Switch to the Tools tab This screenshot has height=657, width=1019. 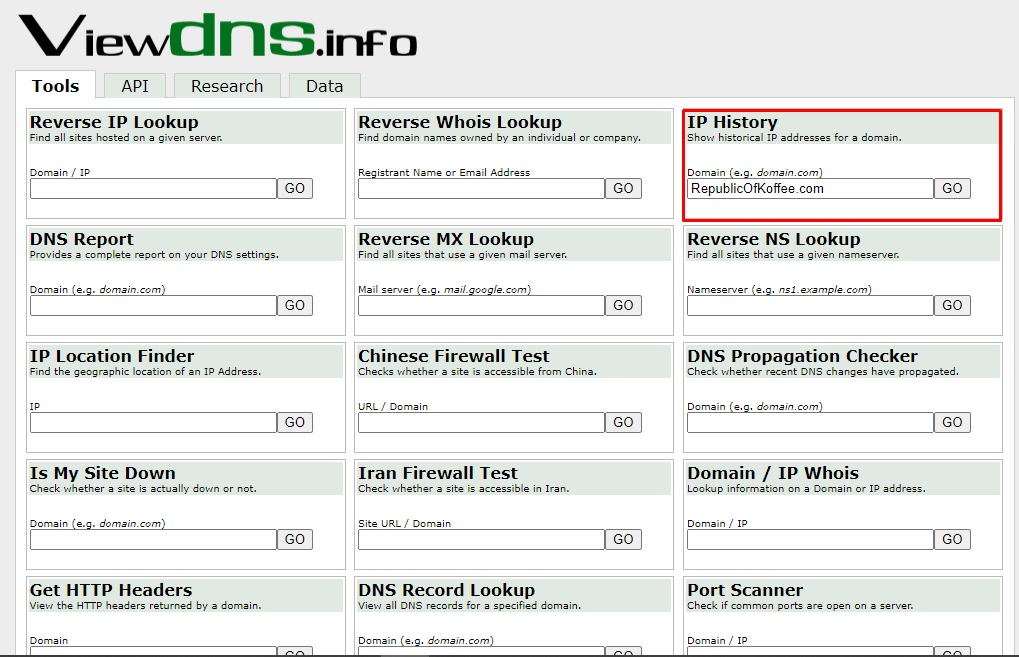click(56, 85)
